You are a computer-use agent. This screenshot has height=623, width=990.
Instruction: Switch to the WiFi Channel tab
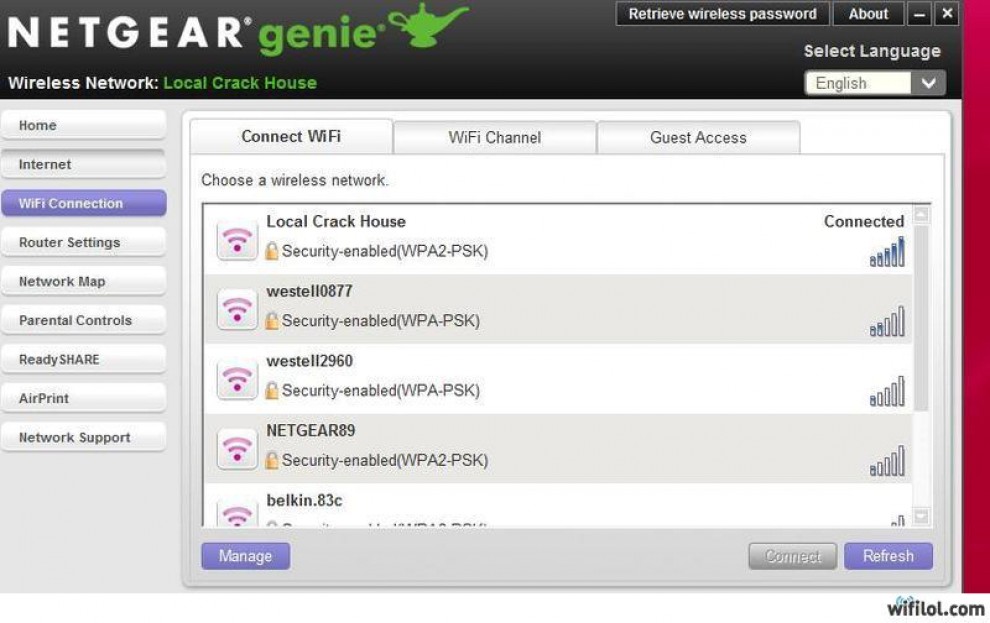click(494, 138)
